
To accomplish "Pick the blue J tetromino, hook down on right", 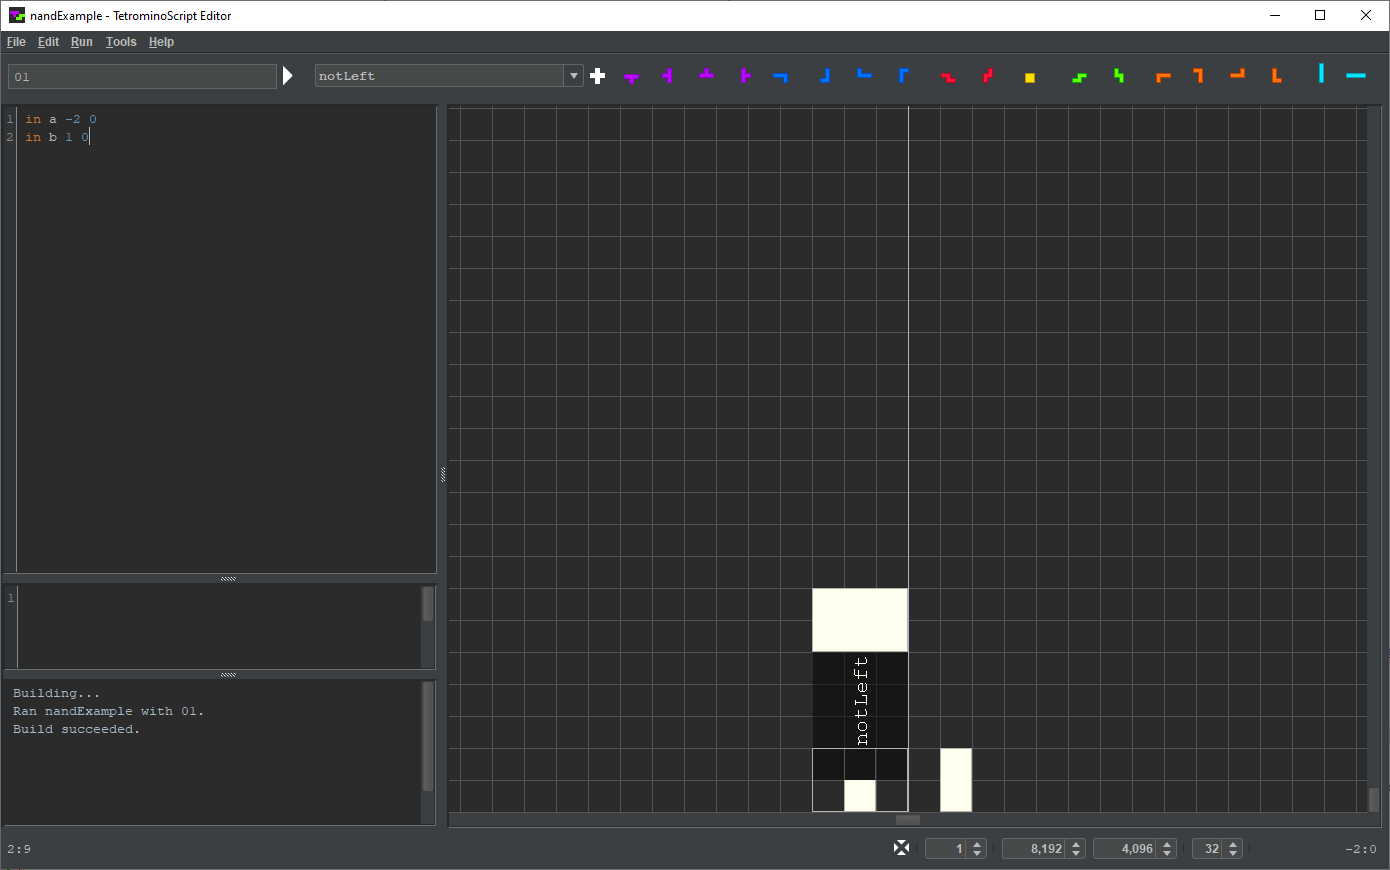I will click(781, 77).
